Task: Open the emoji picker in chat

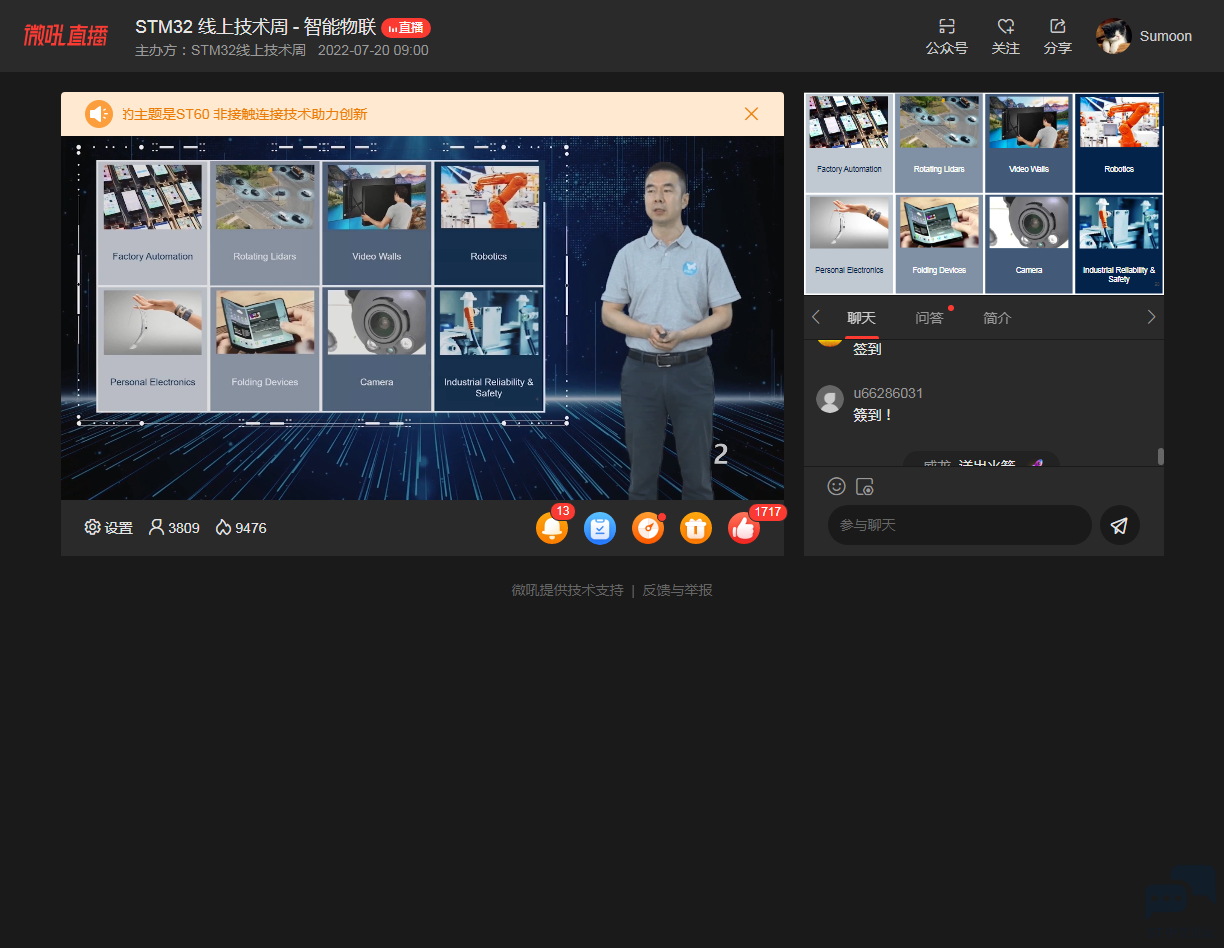Action: [x=837, y=486]
